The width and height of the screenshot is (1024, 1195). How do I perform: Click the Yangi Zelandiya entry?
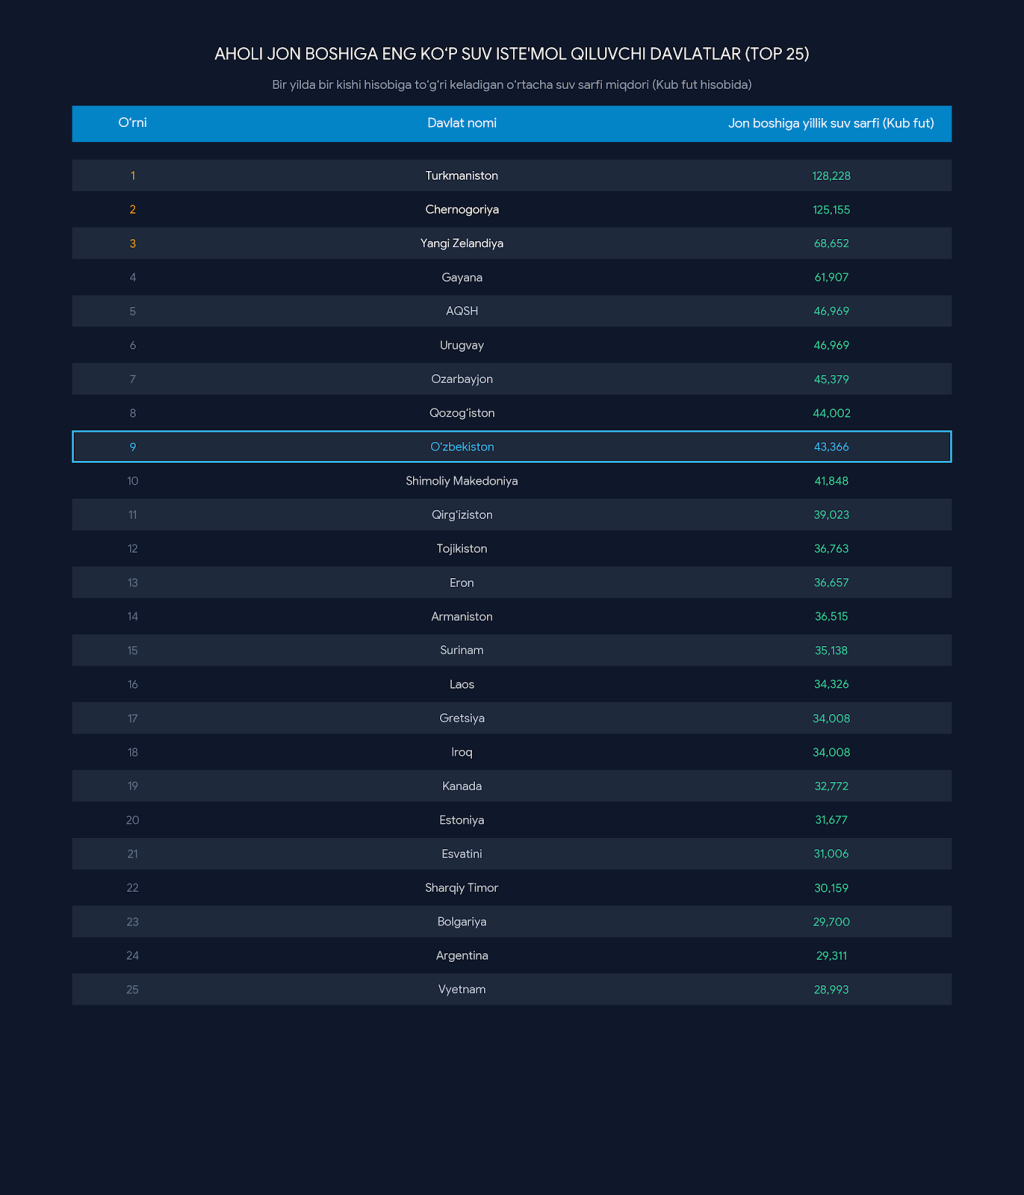[x=462, y=243]
